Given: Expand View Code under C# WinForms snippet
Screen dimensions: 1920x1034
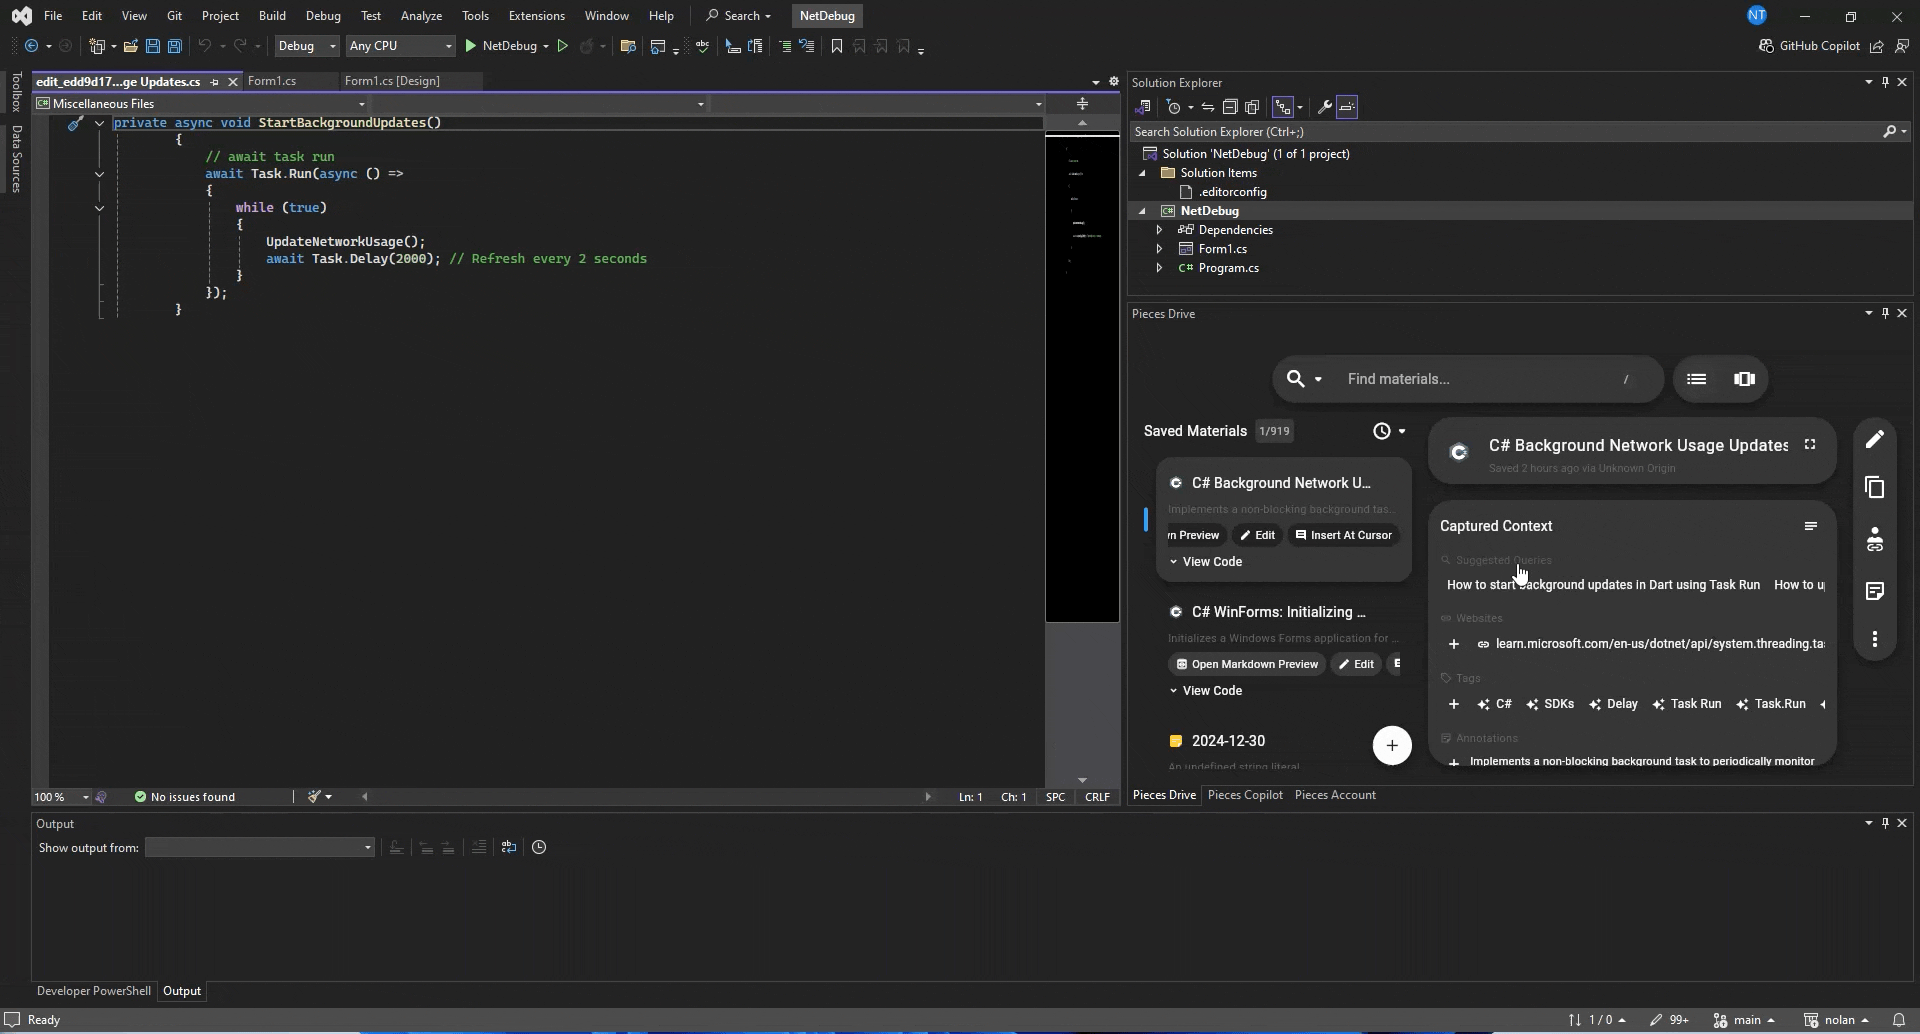Looking at the screenshot, I should [x=1206, y=691].
